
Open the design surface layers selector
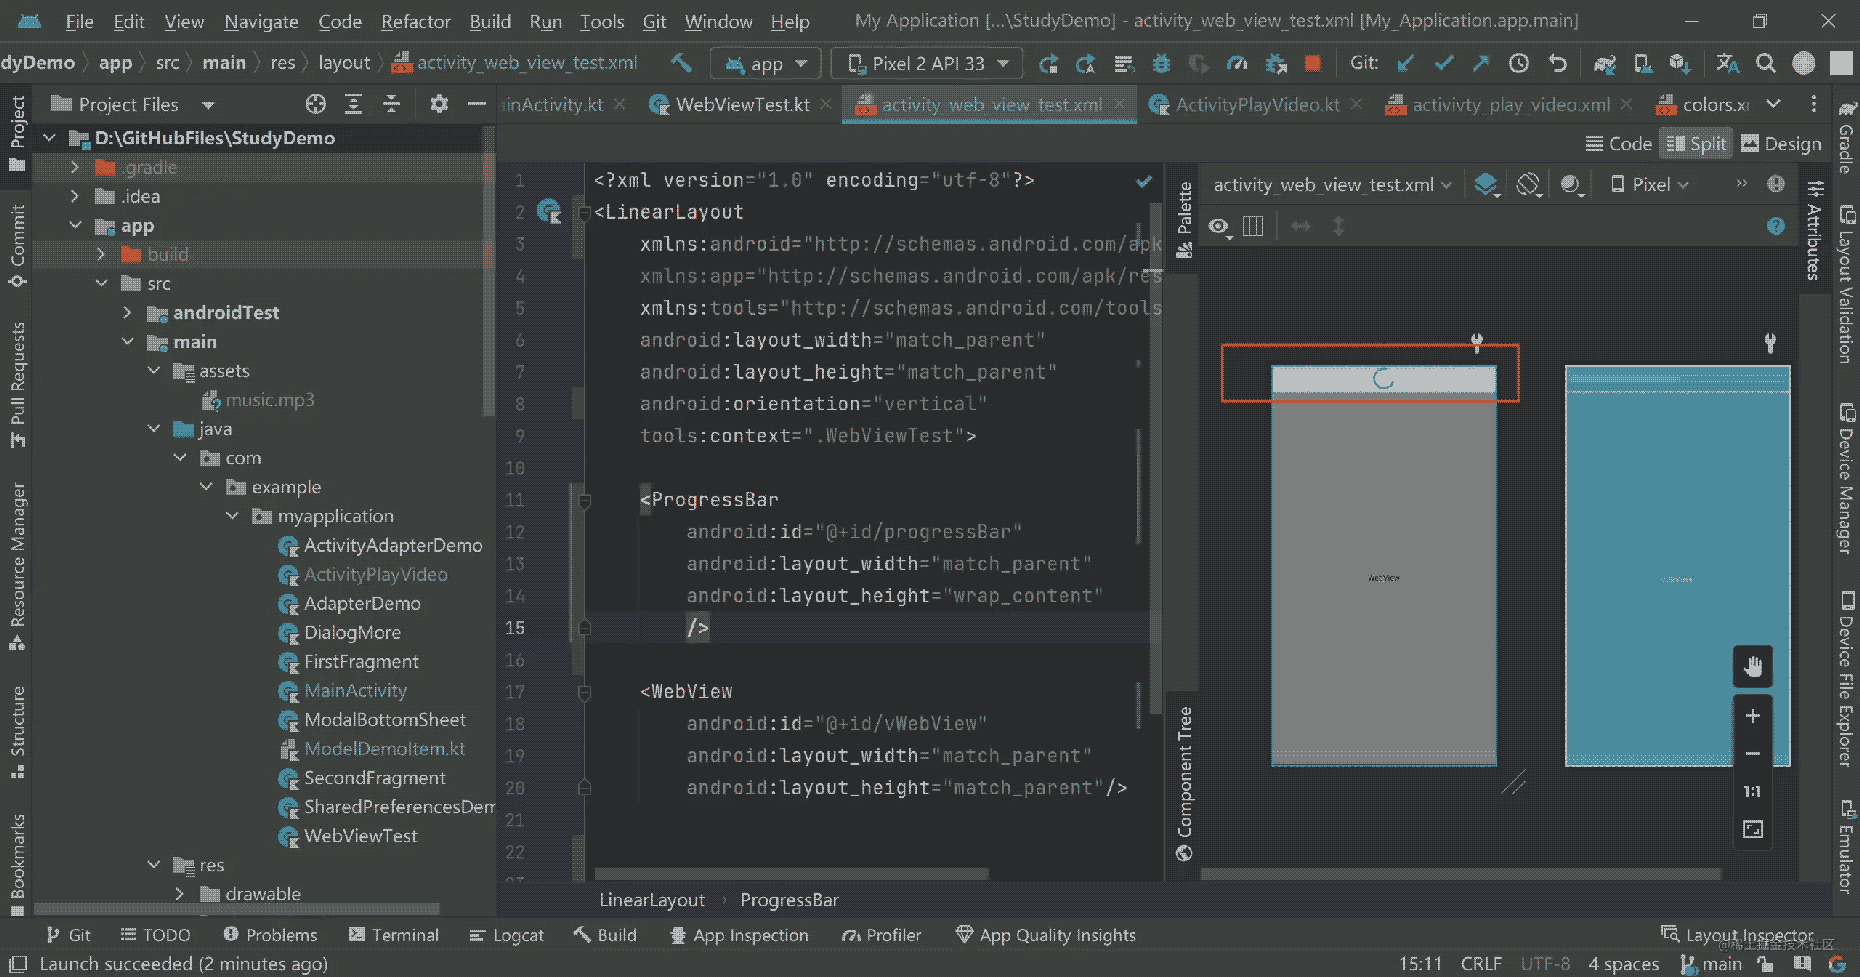1487,185
